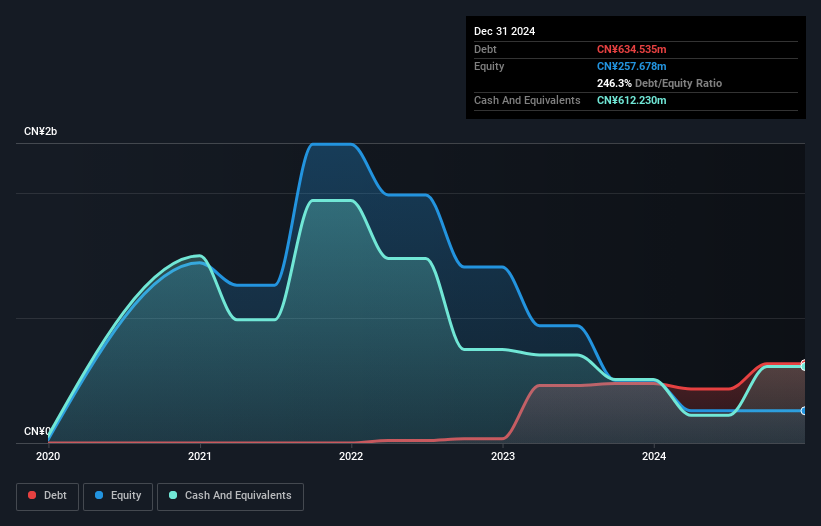Viewport: 821px width, 526px height.
Task: Click the 2022 x-axis label
Action: click(351, 456)
